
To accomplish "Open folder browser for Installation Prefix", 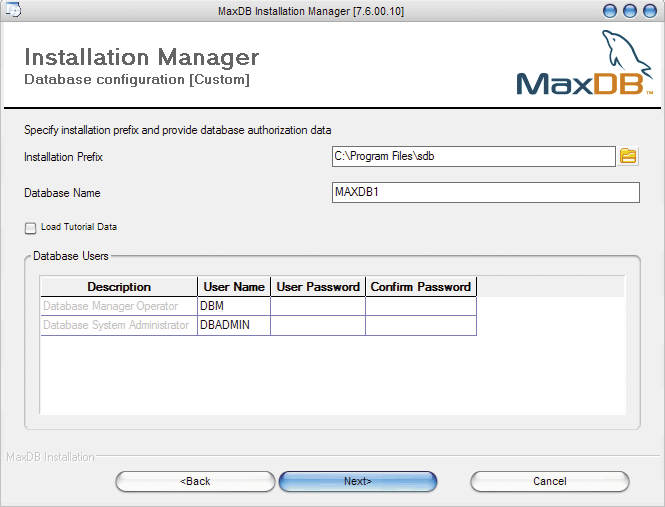I will (x=628, y=156).
